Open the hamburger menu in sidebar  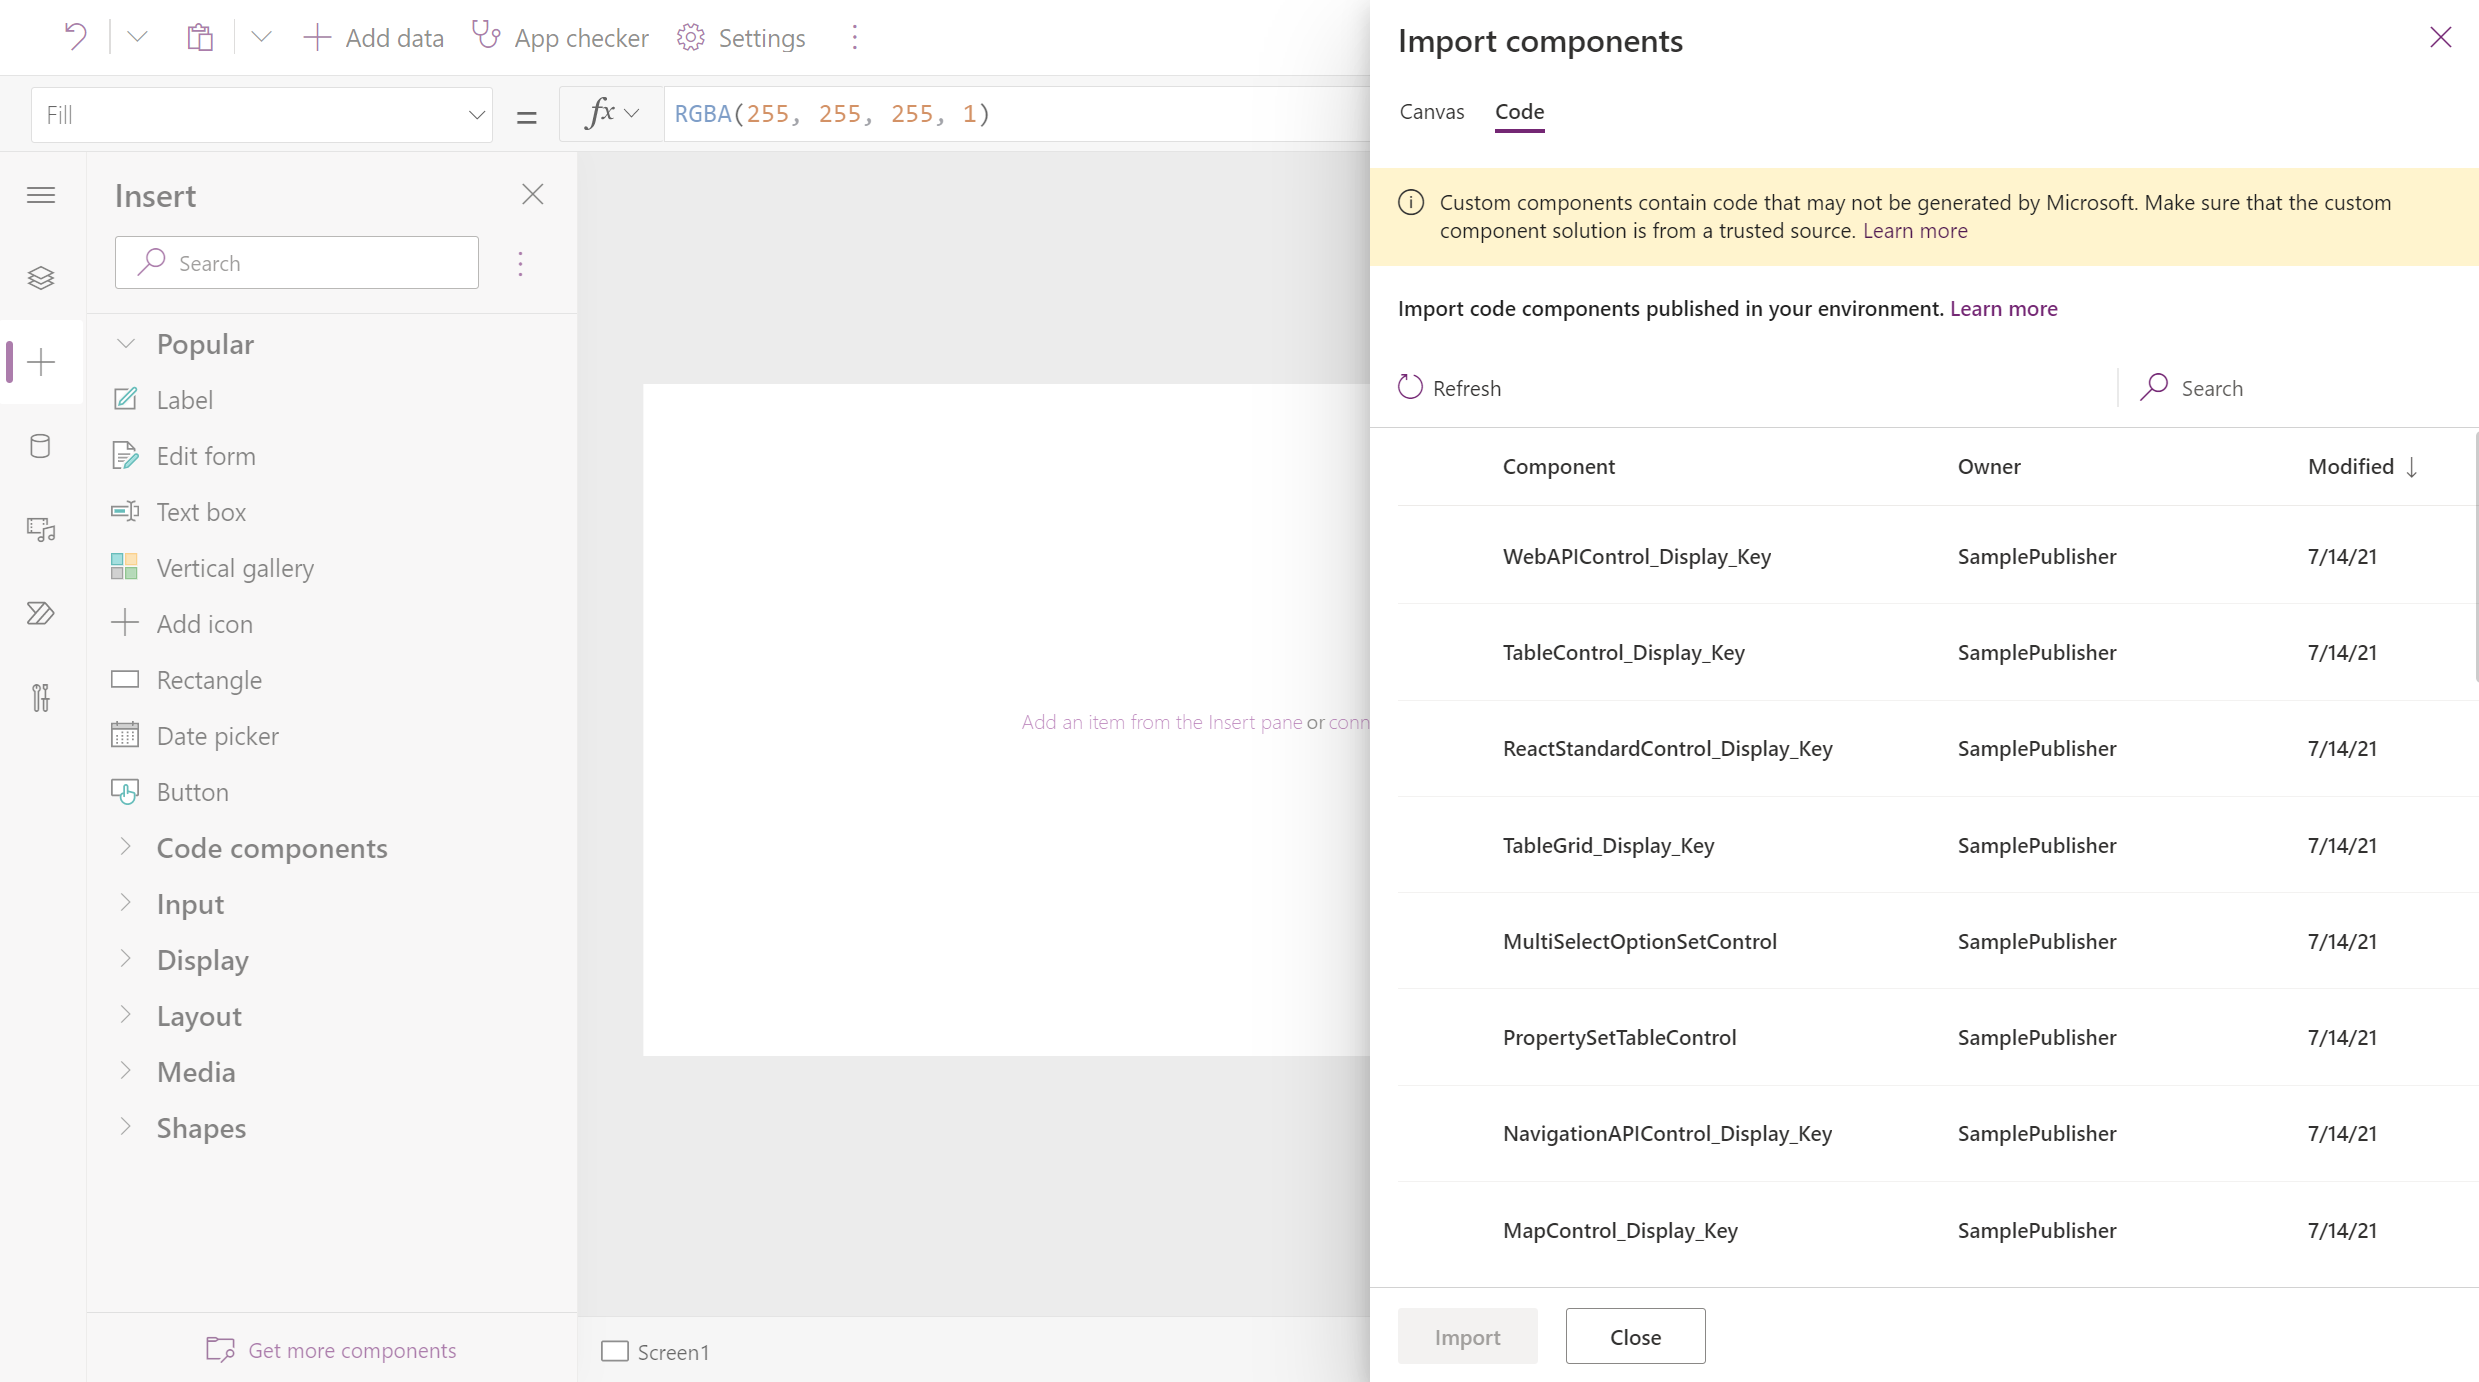click(x=41, y=195)
